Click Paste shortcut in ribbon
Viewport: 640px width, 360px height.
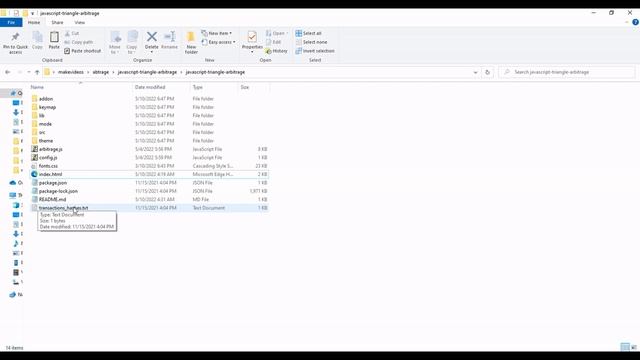82,51
